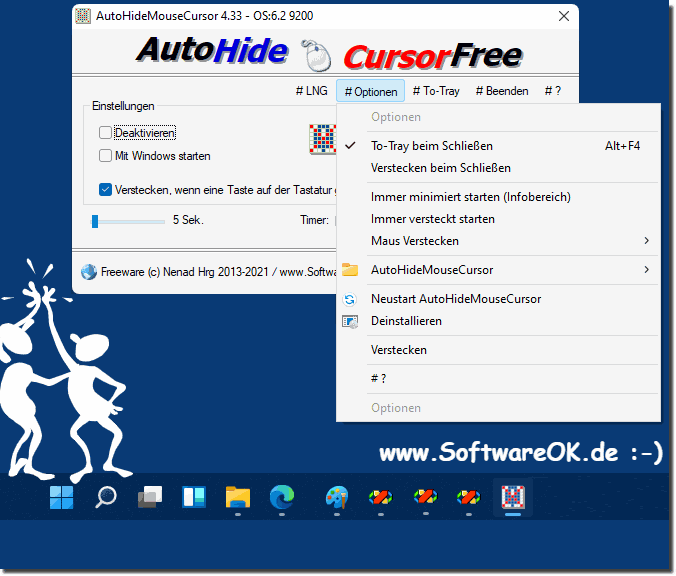Screen dimensions: 676x576
Task: Select Verstecken menu entry
Action: pyautogui.click(x=498, y=350)
